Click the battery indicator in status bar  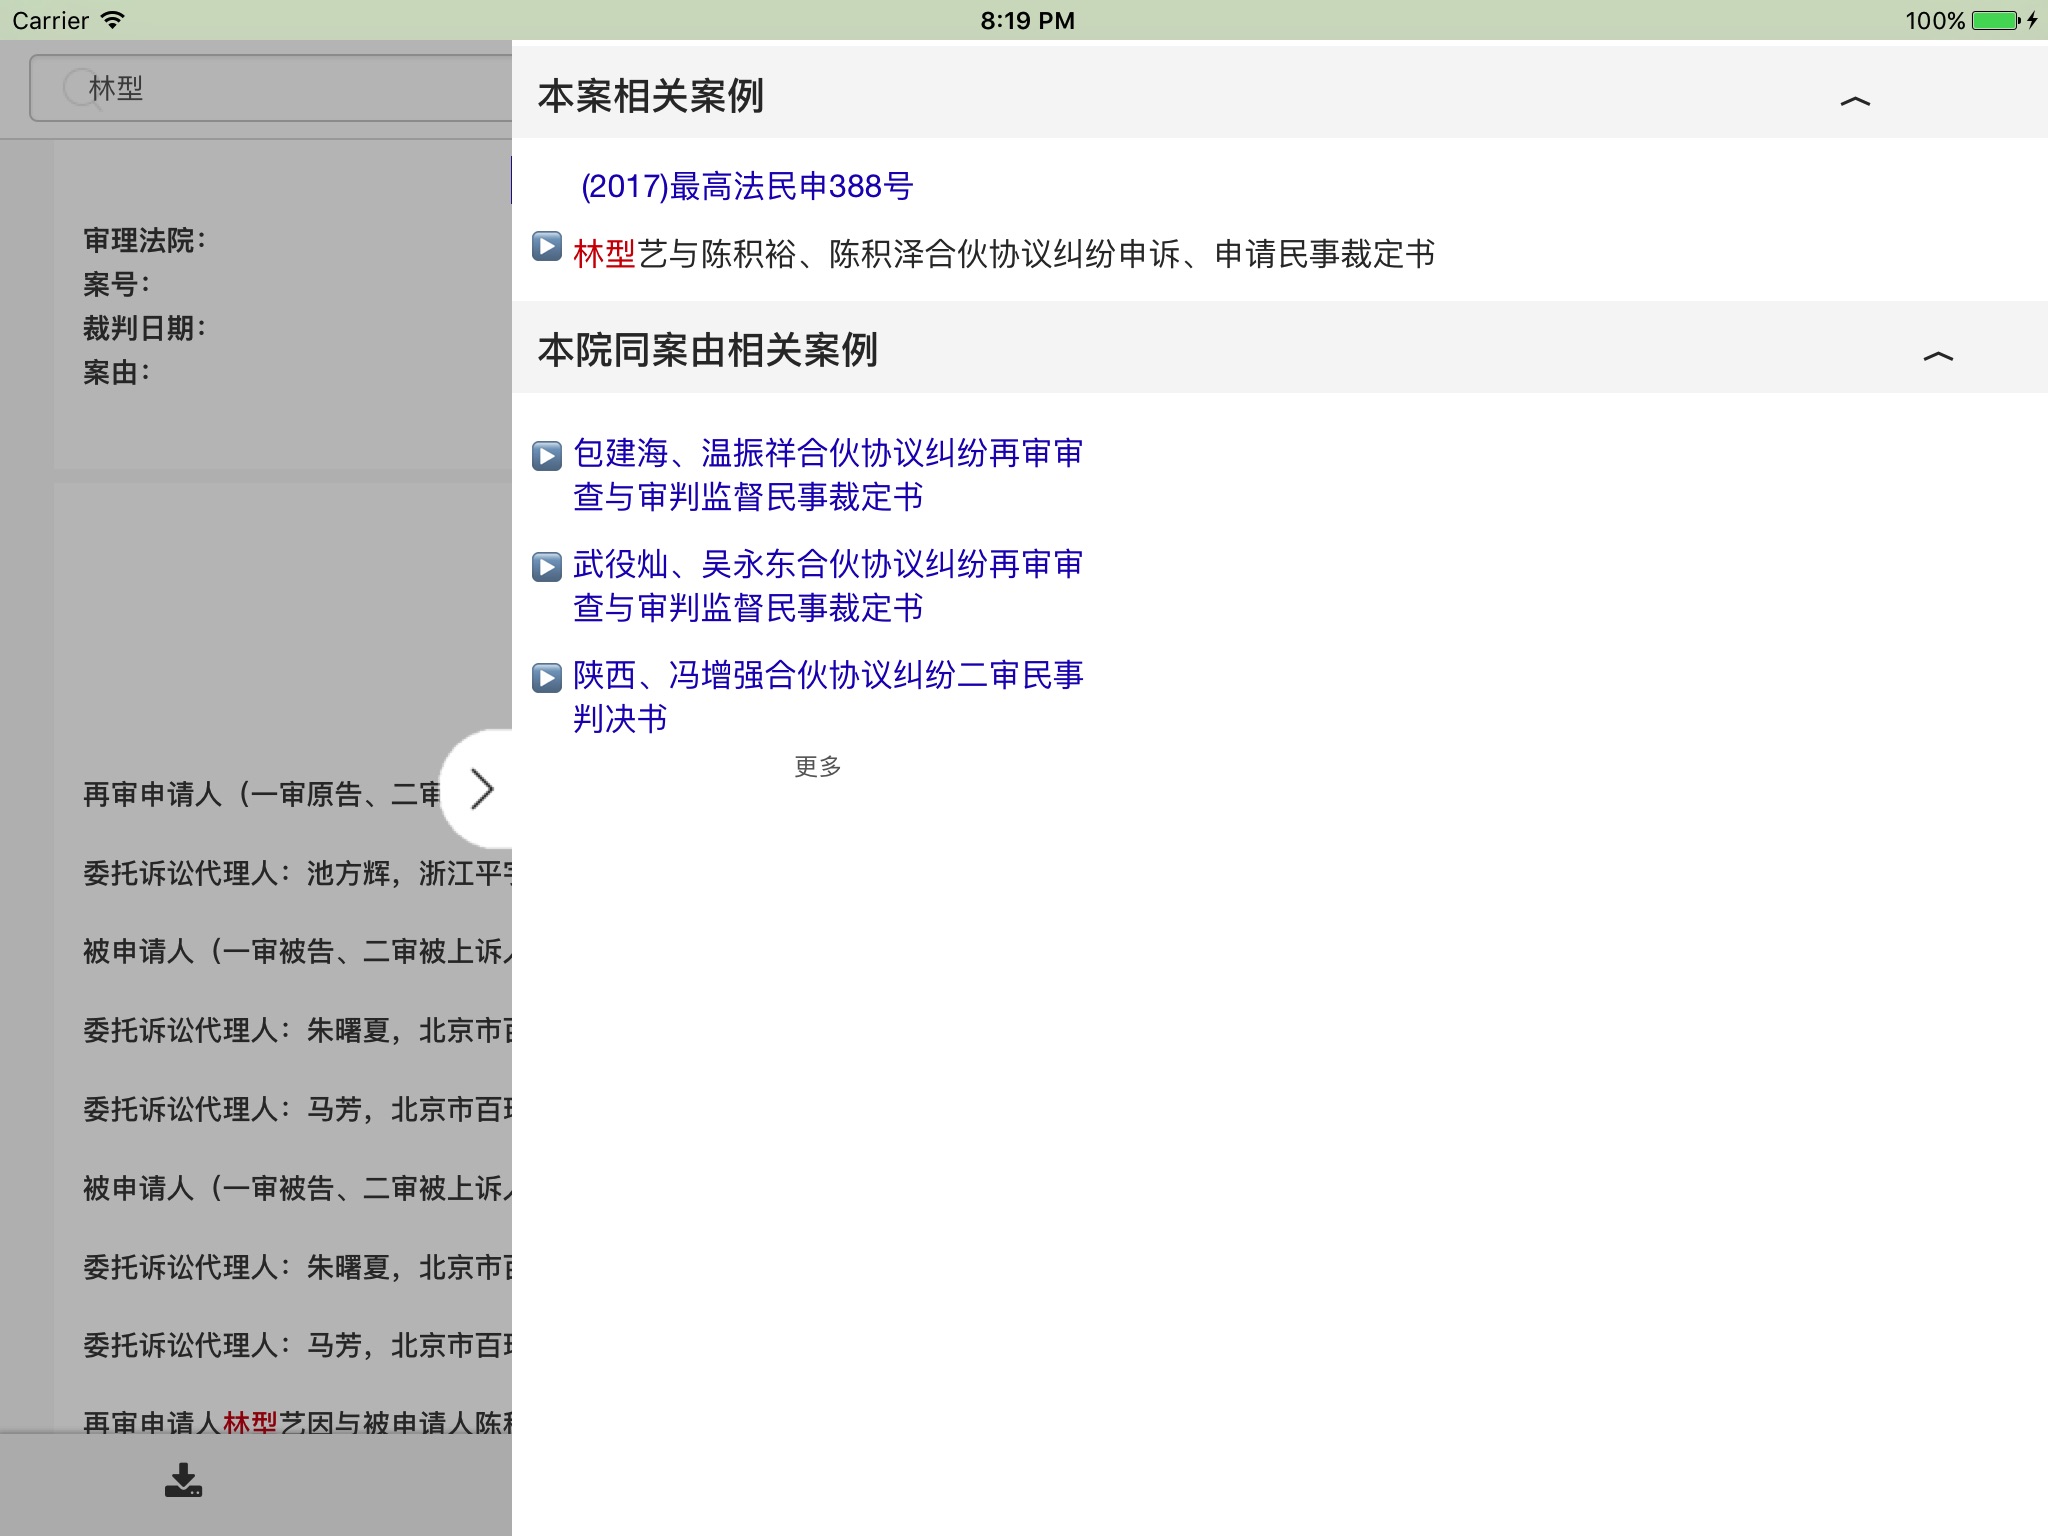coord(1996,20)
